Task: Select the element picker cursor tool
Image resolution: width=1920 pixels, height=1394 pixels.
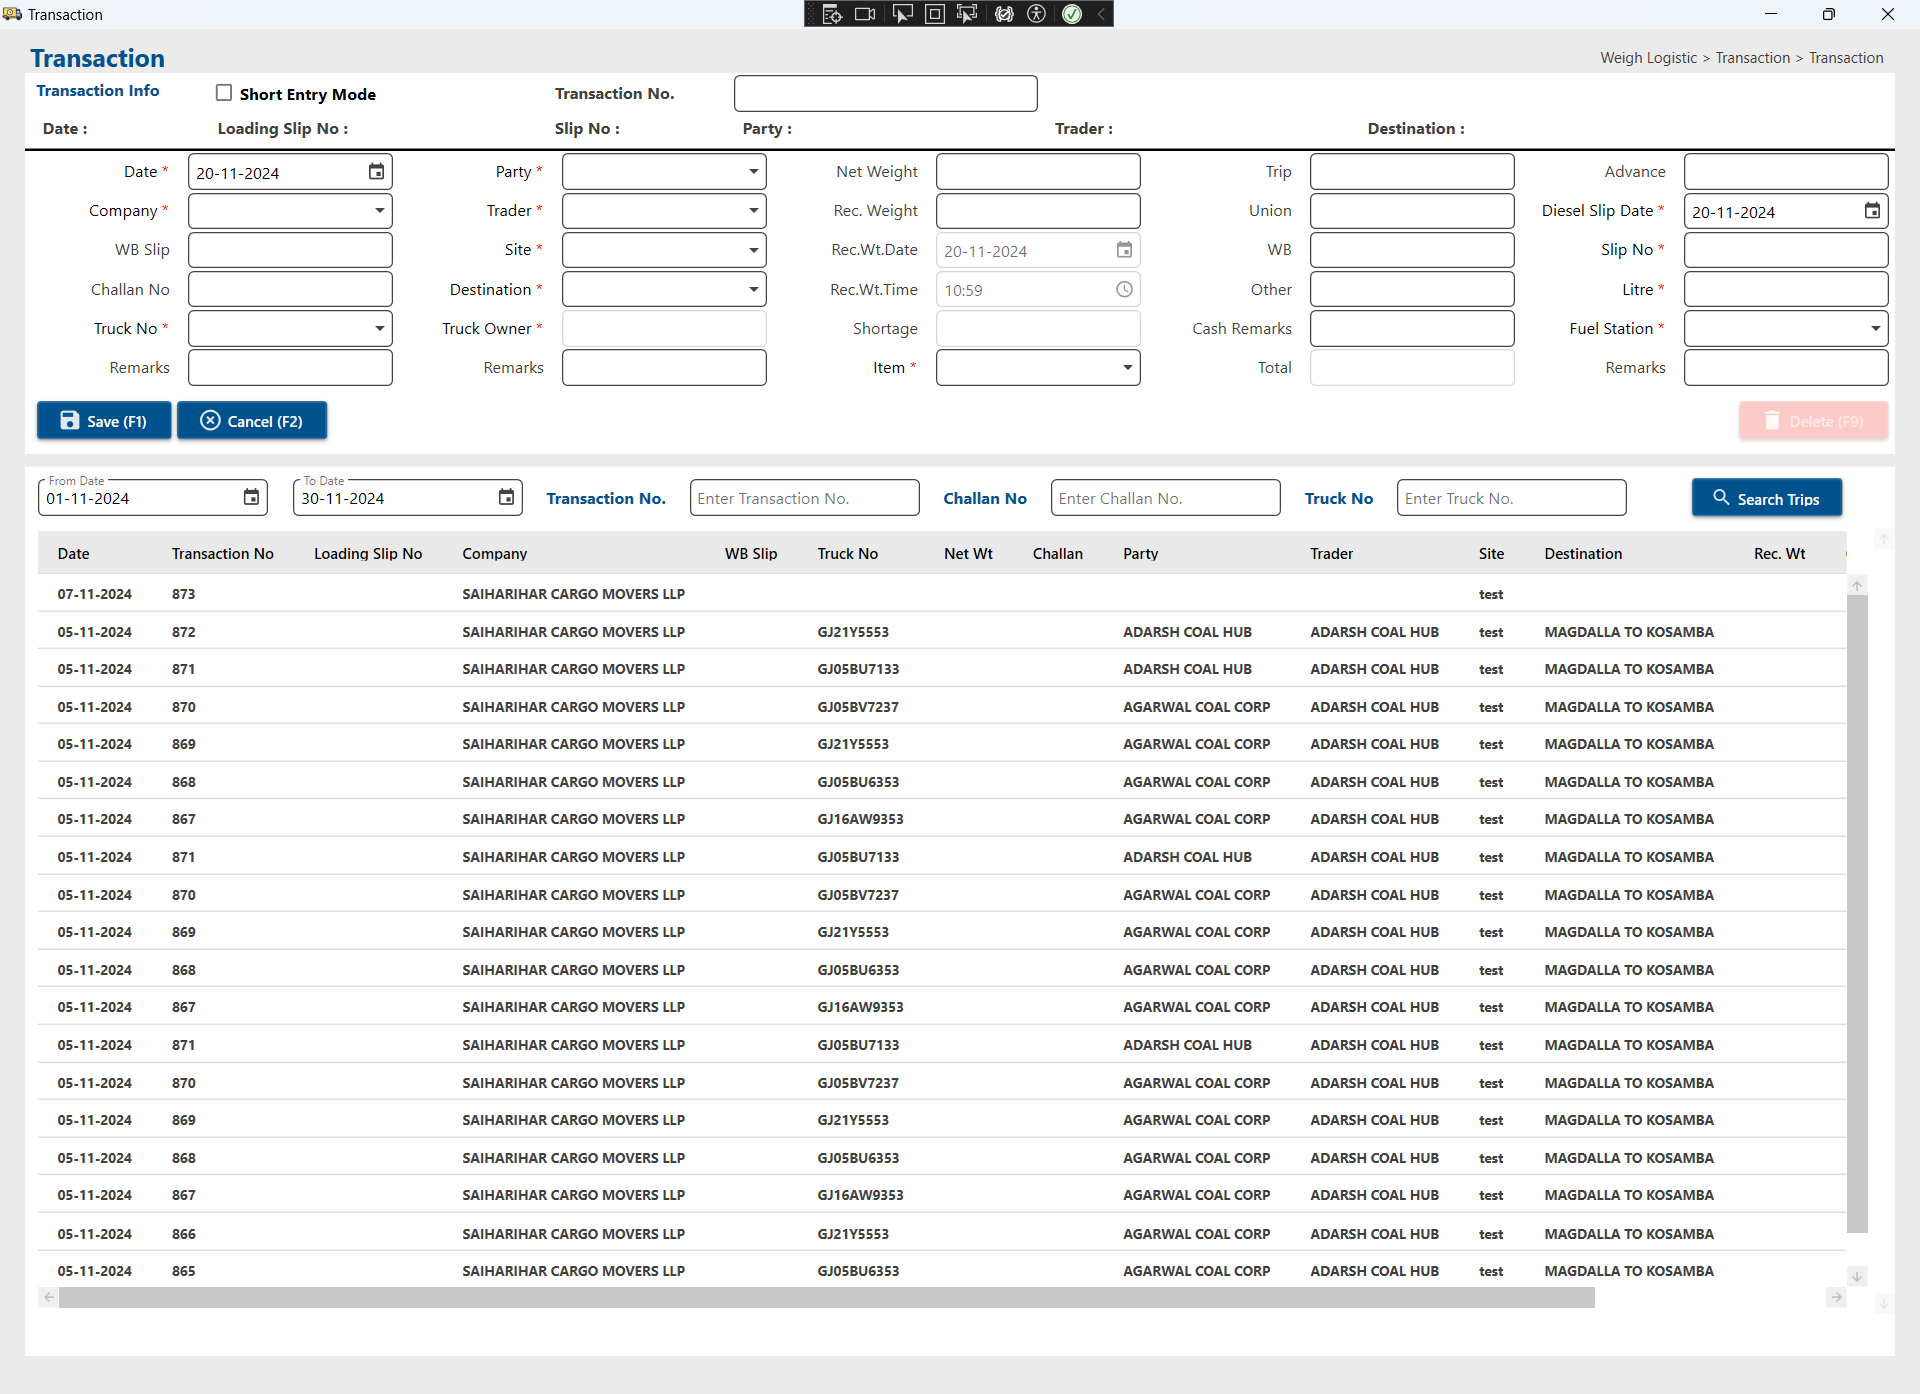Action: coord(903,14)
